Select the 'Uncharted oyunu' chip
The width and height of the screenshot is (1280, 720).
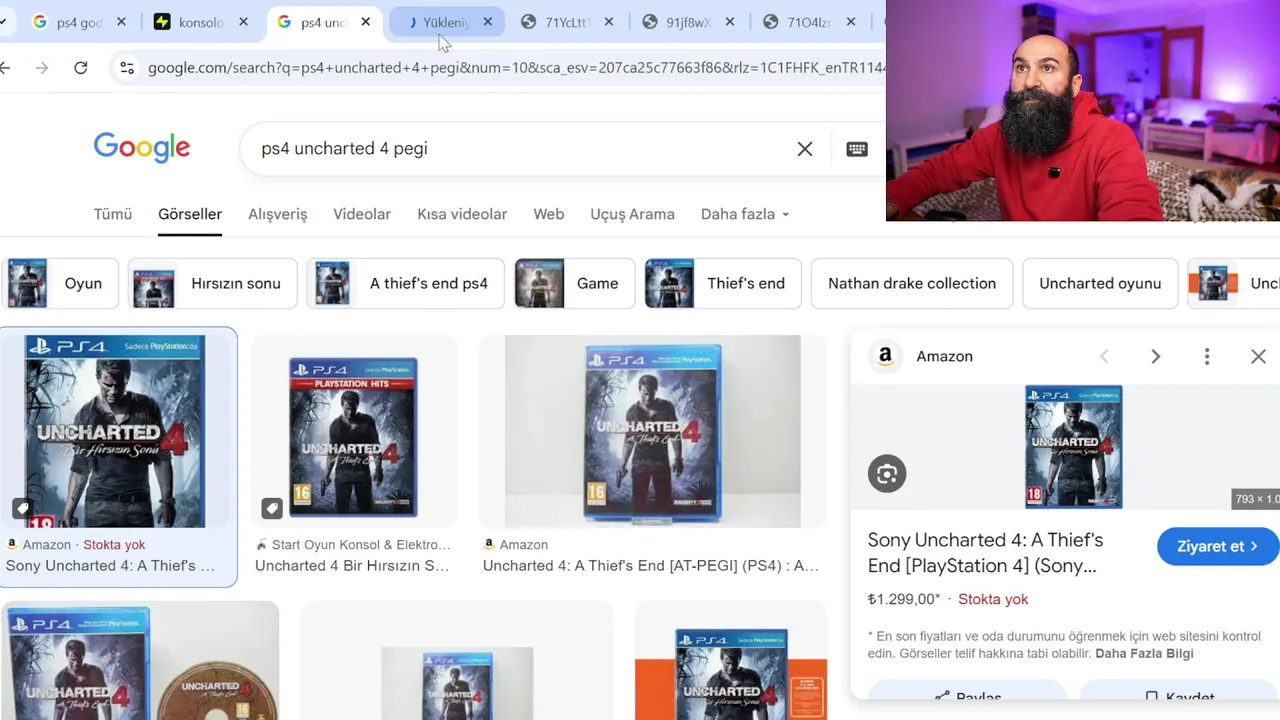(1100, 284)
